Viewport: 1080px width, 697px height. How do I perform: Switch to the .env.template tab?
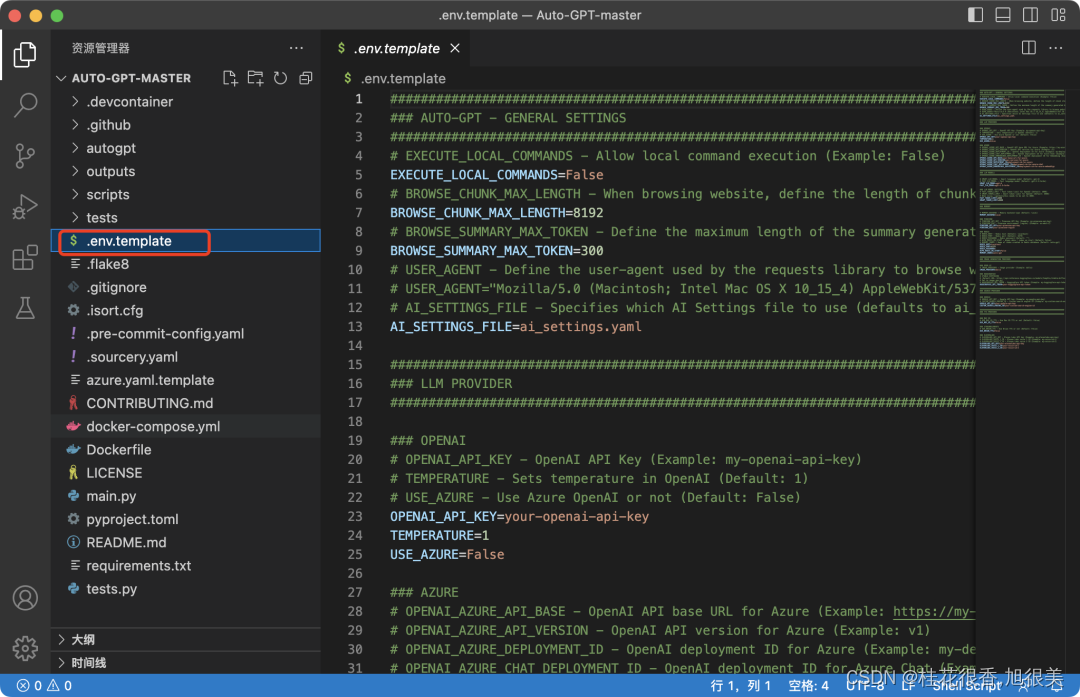pos(397,48)
